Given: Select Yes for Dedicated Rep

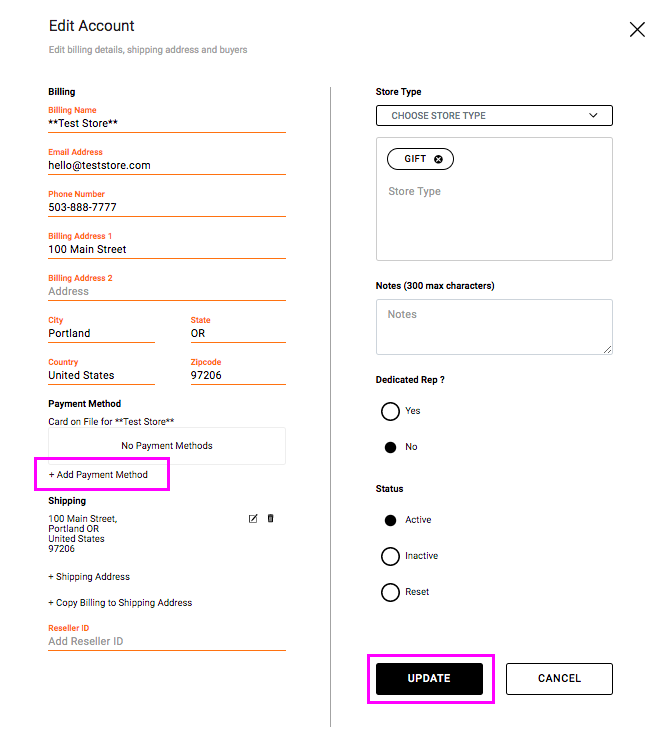Looking at the screenshot, I should 390,411.
